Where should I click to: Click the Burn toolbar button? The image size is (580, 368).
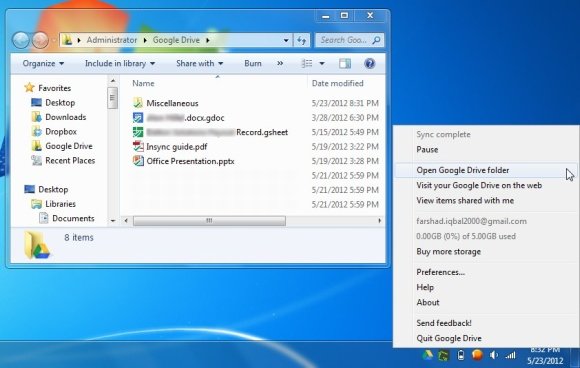click(253, 64)
